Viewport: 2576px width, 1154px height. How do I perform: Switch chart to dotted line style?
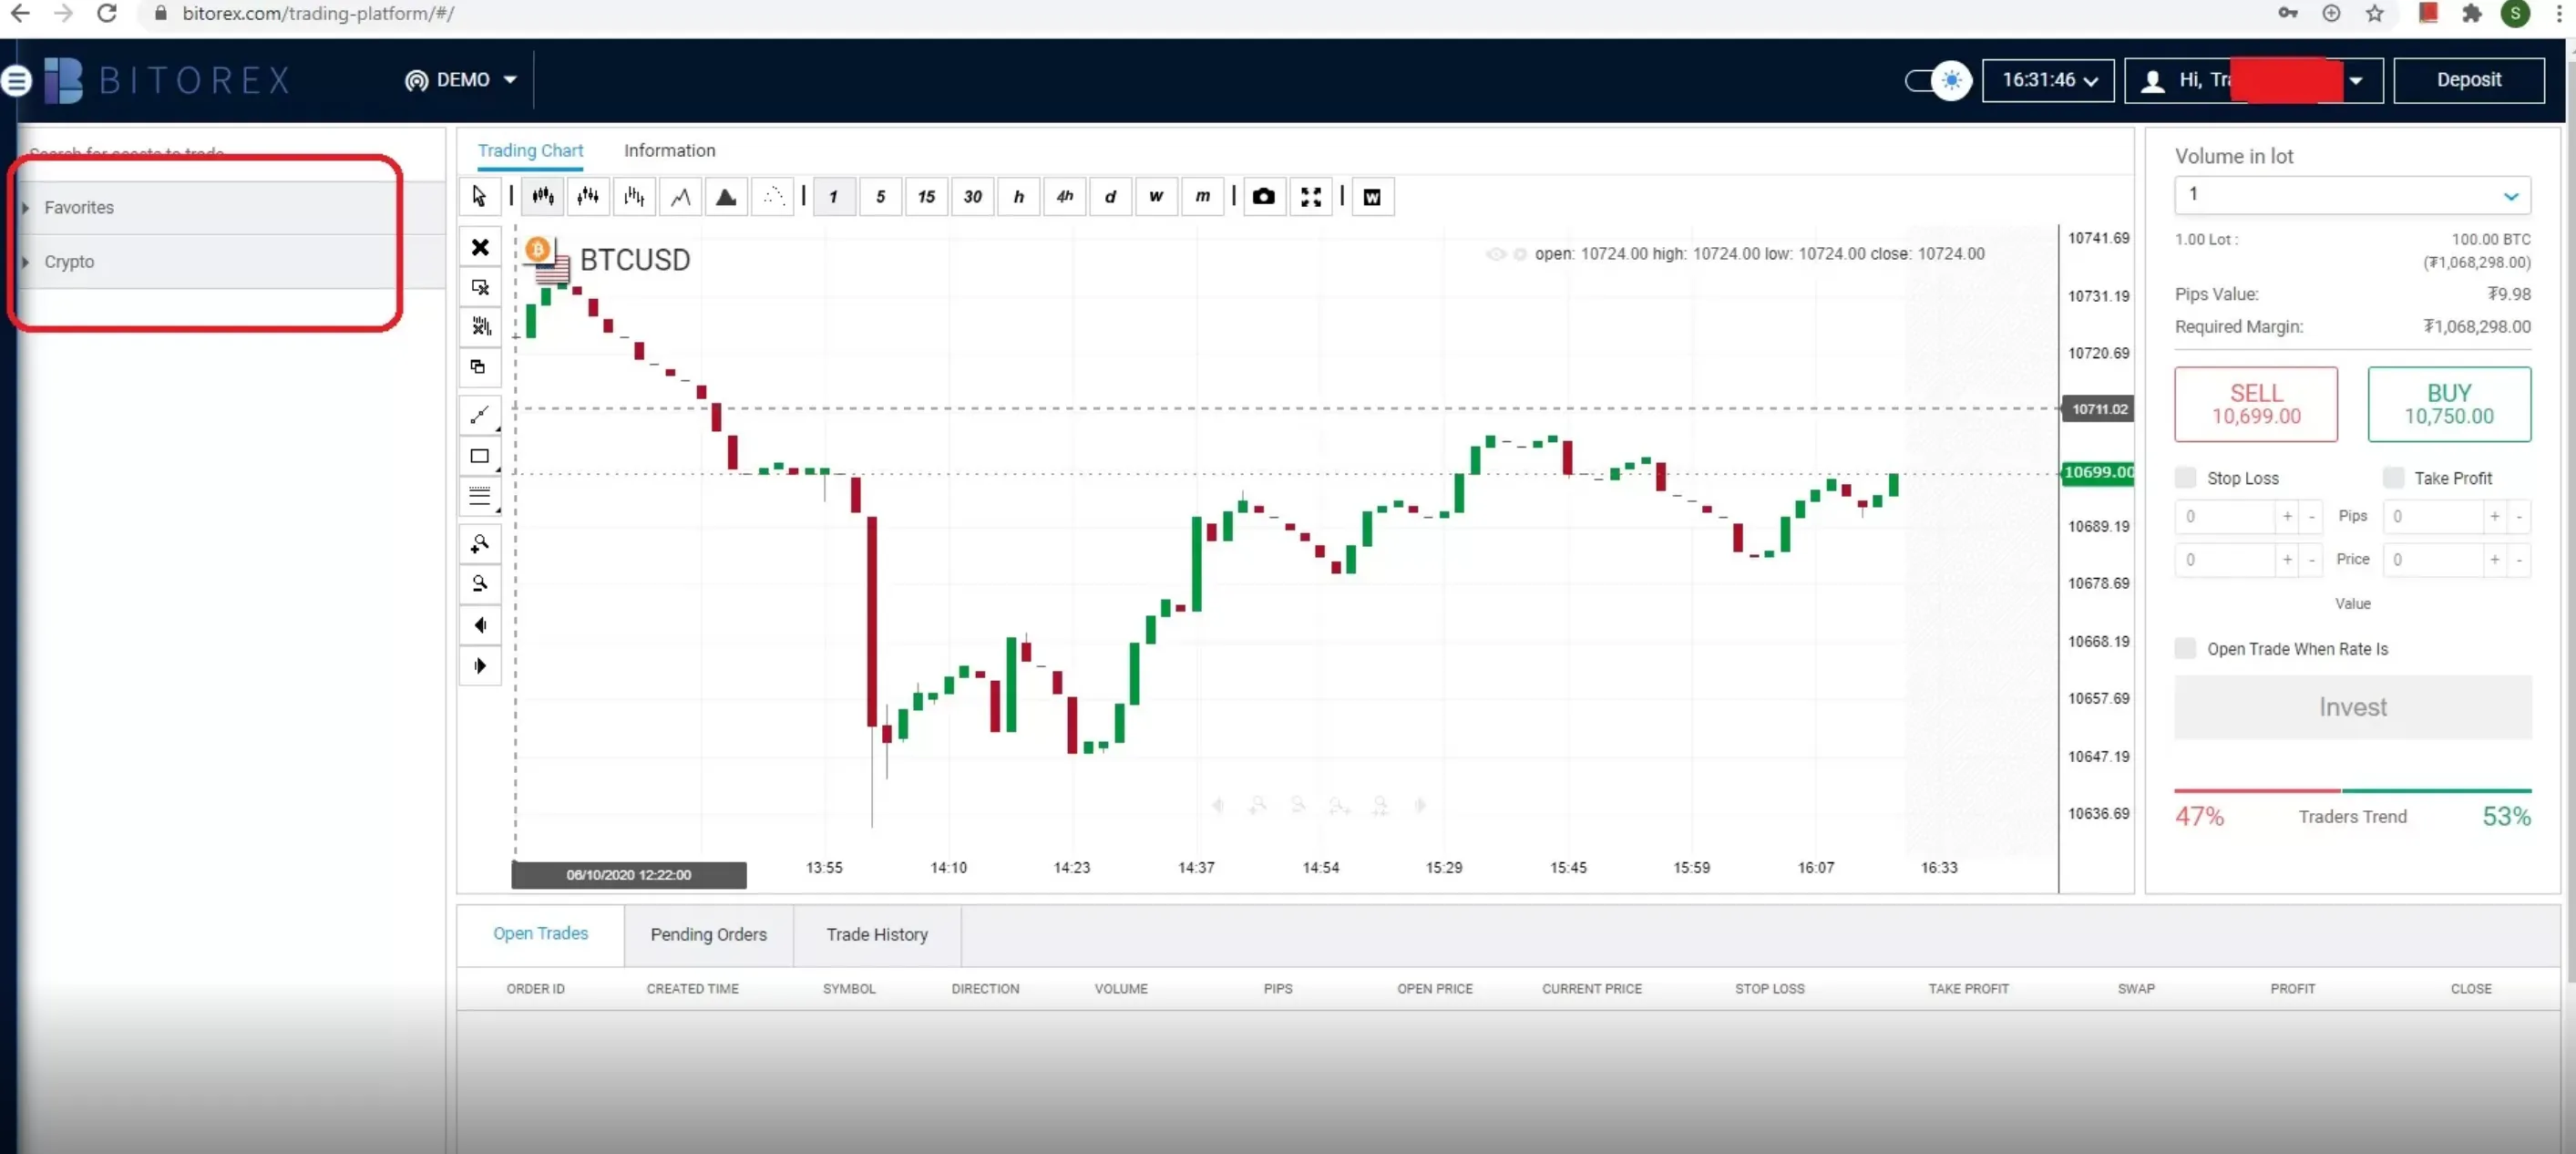point(773,197)
